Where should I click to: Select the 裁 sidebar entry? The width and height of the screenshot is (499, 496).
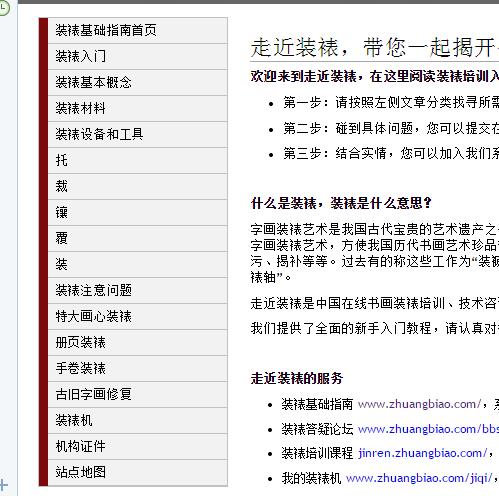click(x=138, y=186)
